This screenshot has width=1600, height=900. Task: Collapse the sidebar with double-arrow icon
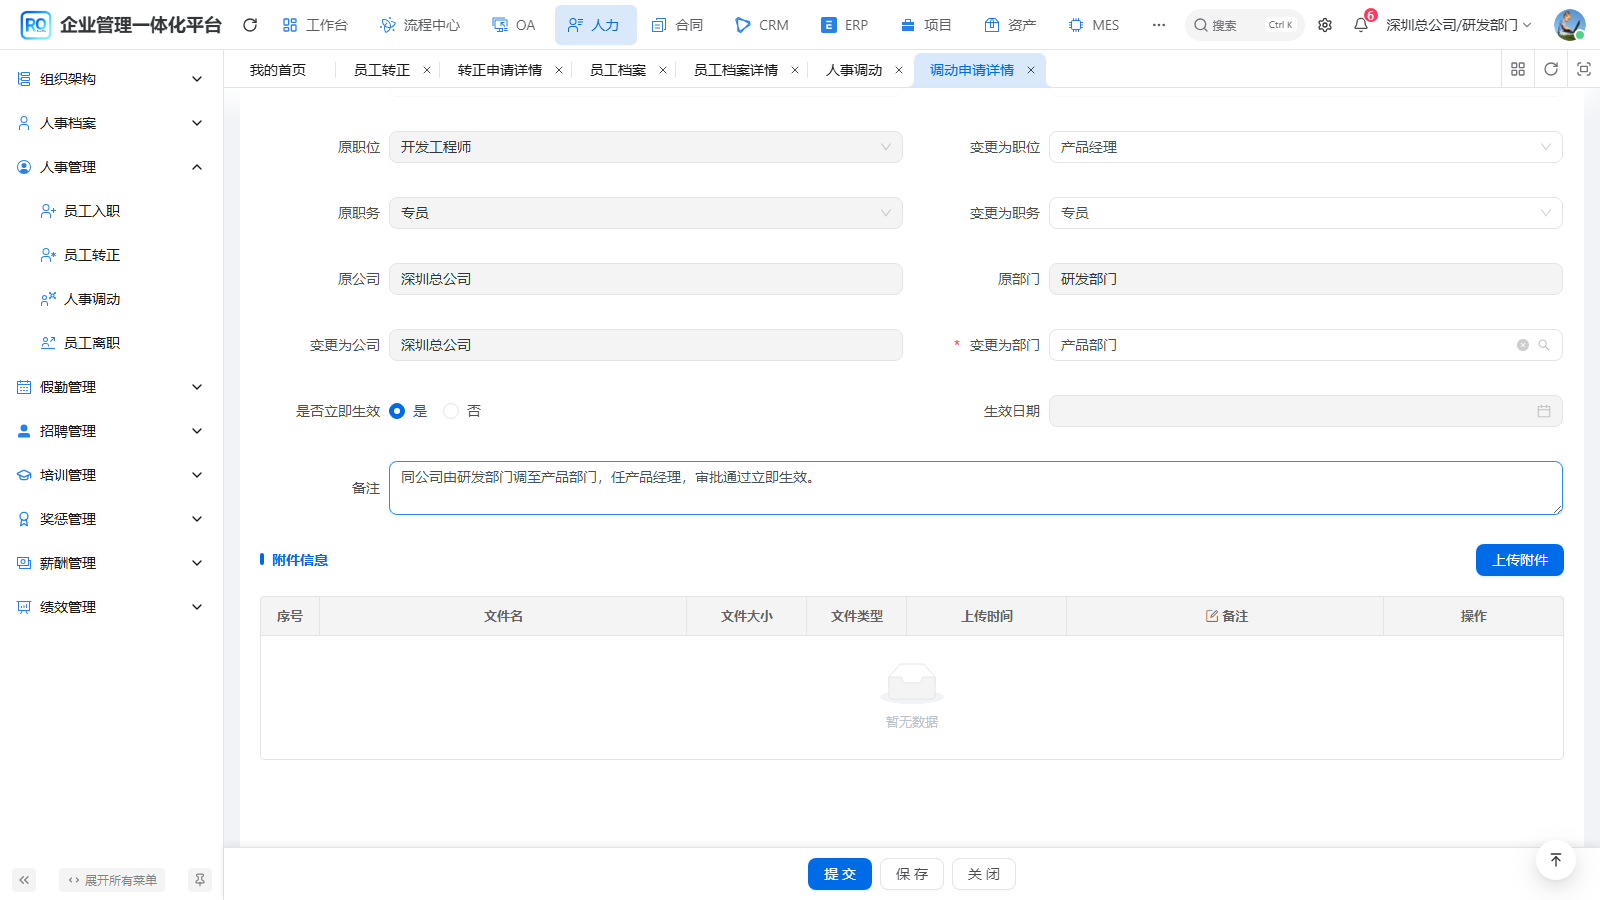(24, 880)
